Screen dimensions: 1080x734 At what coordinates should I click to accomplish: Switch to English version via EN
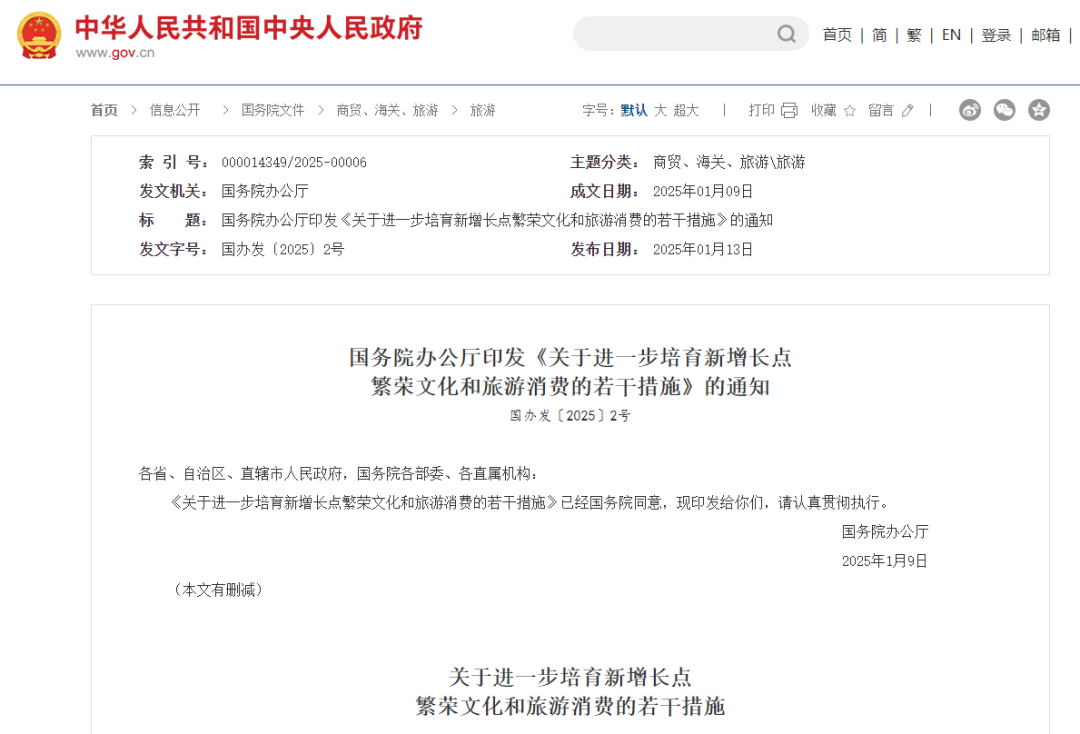click(951, 34)
